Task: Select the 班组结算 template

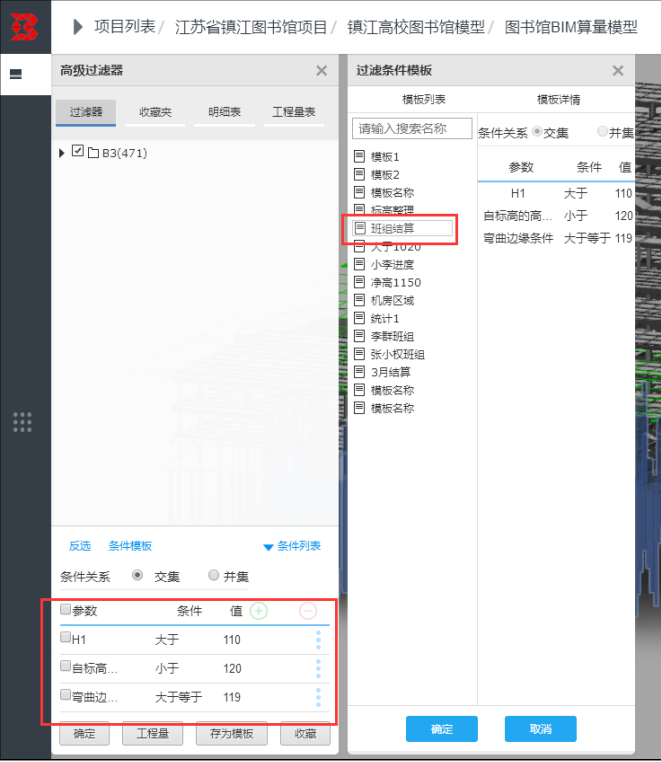Action: coord(402,228)
